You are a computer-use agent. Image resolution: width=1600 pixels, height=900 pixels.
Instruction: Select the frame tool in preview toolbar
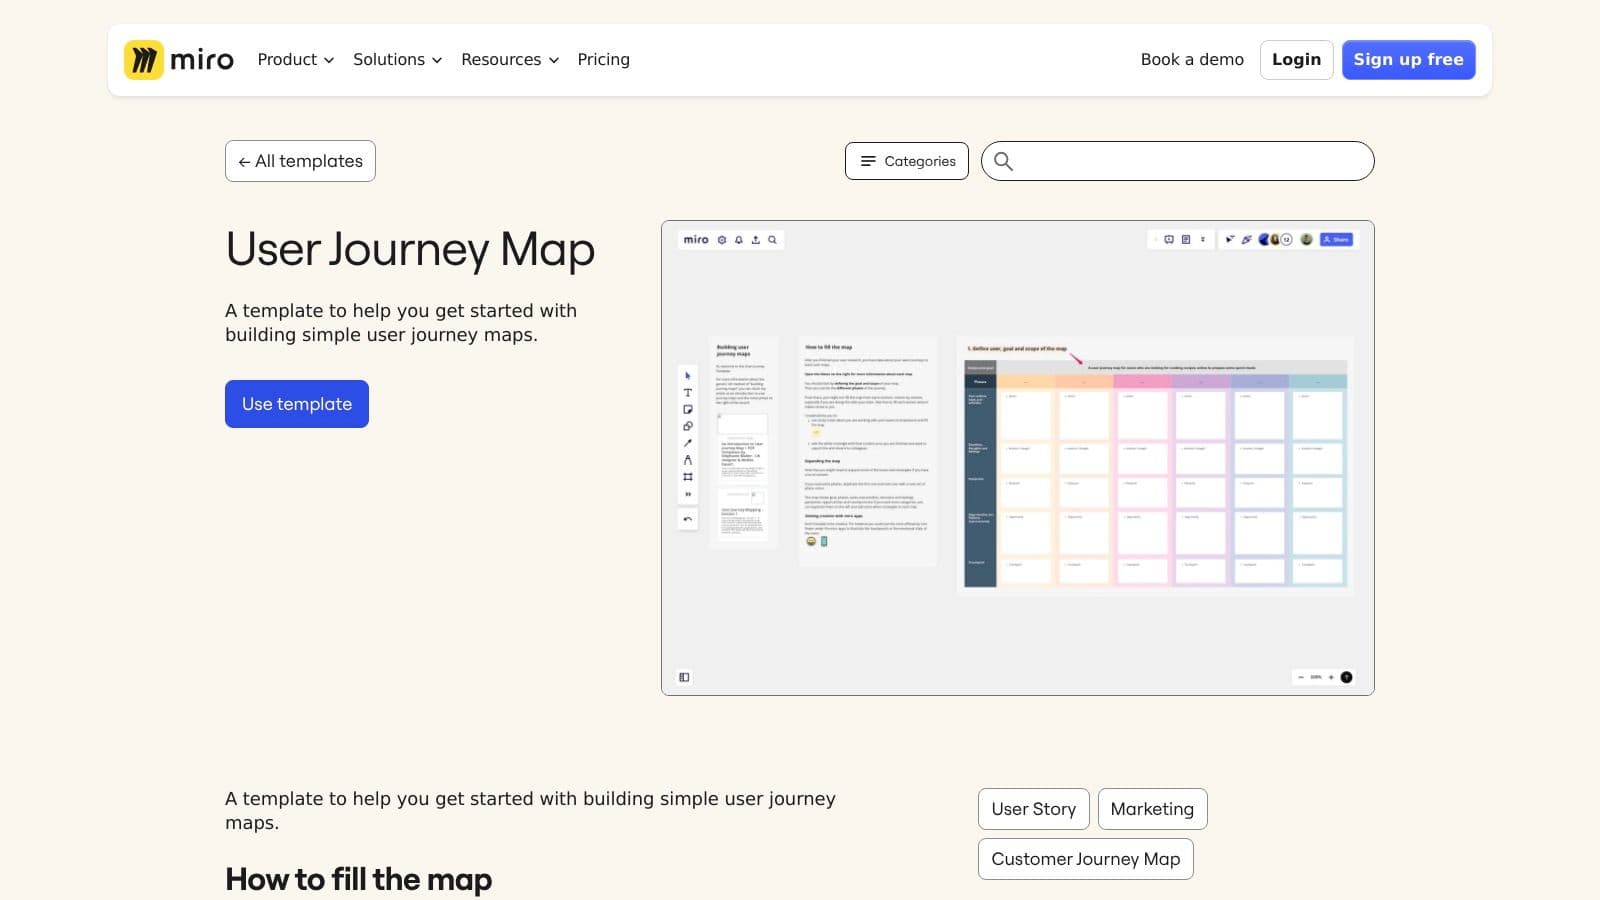point(687,477)
